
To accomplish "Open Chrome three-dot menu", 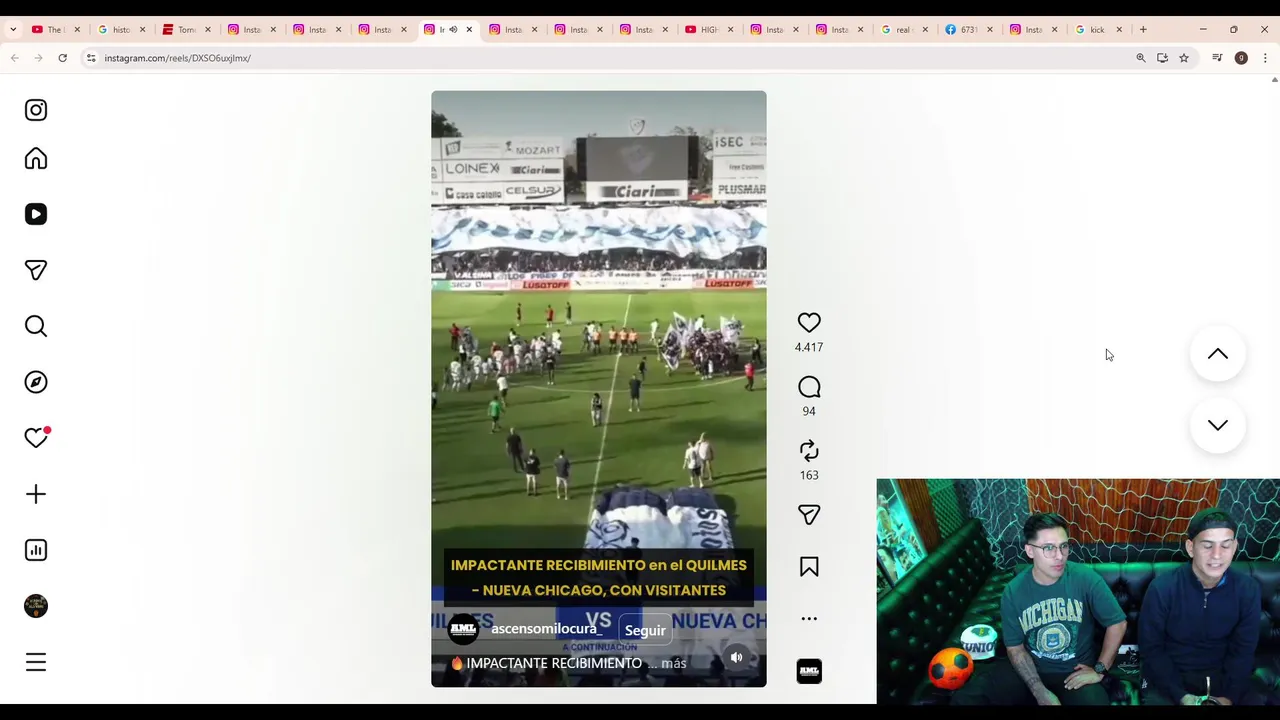I will (1265, 58).
